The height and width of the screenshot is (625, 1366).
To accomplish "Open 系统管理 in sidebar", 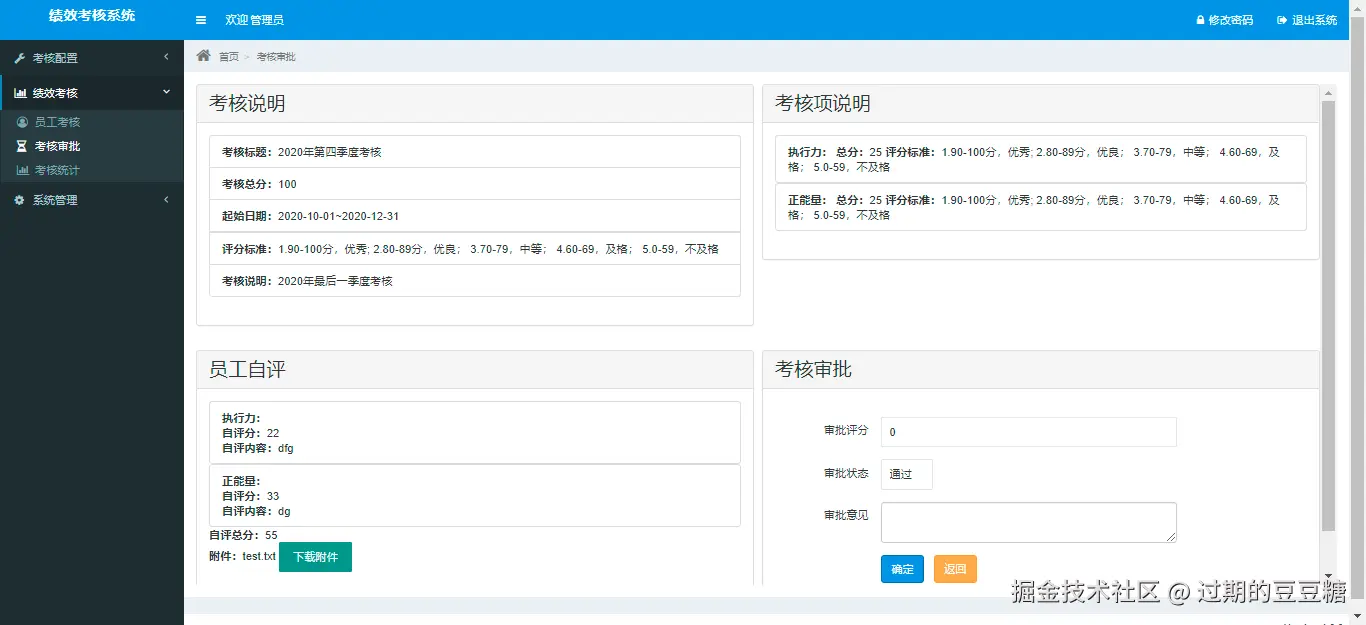I will [92, 200].
